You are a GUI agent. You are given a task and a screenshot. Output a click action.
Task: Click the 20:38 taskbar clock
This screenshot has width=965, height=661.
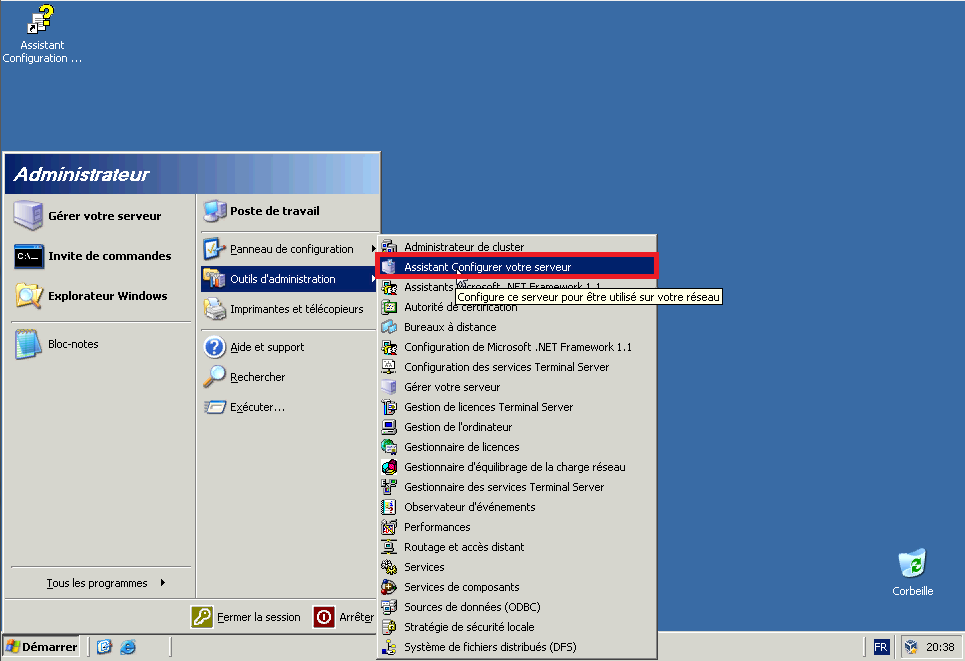point(940,647)
